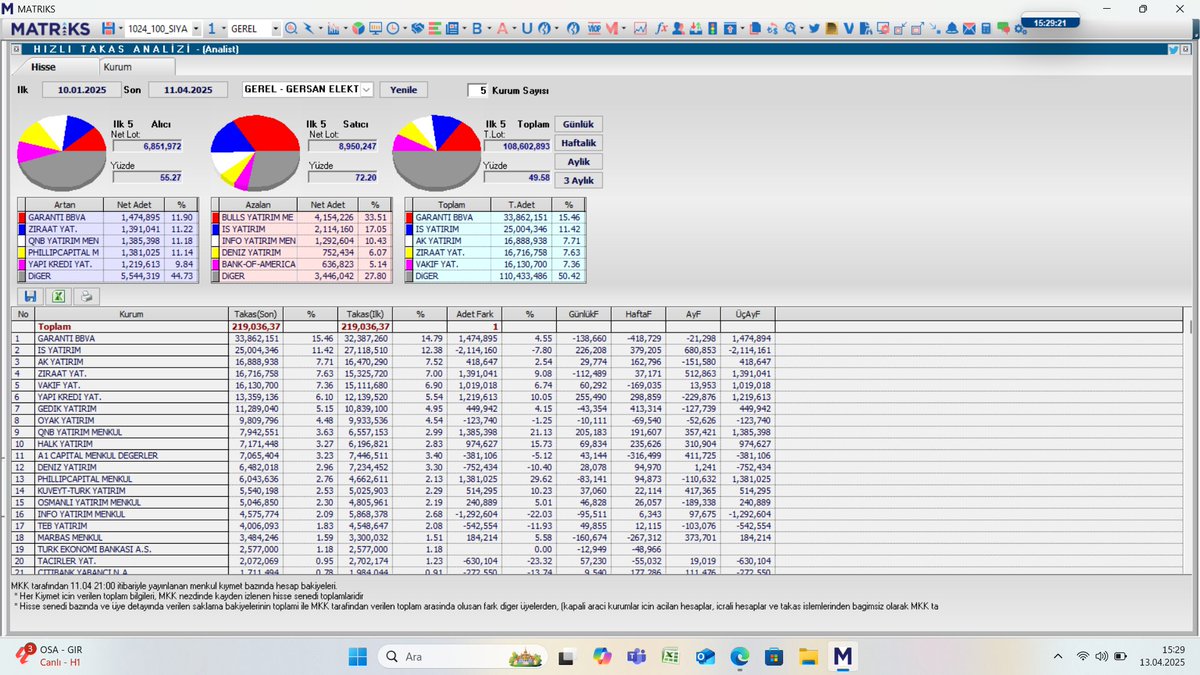This screenshot has height=675, width=1200.
Task: Open Microsoft Edge from taskbar
Action: click(x=739, y=656)
